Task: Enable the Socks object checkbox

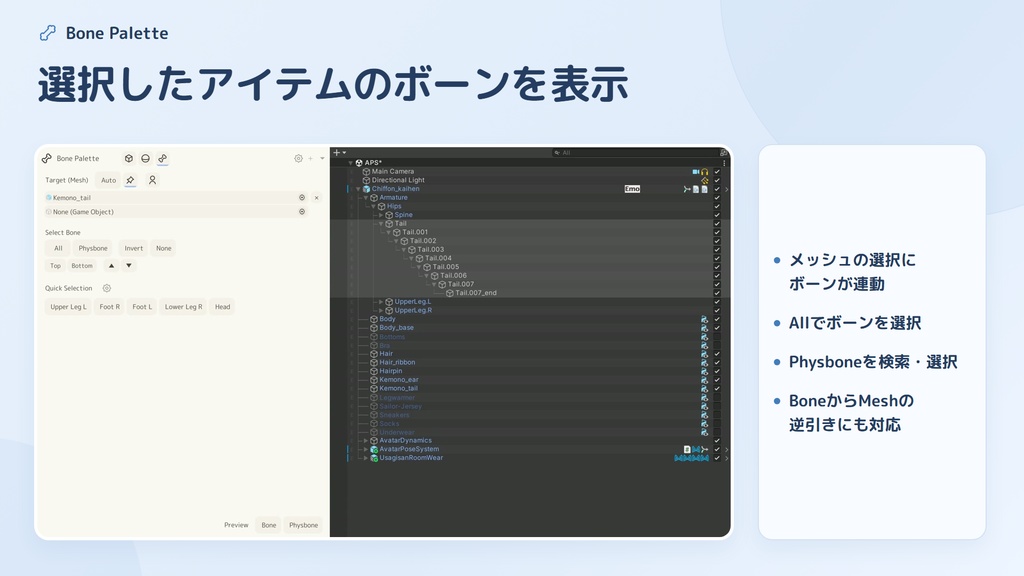Action: click(x=717, y=423)
